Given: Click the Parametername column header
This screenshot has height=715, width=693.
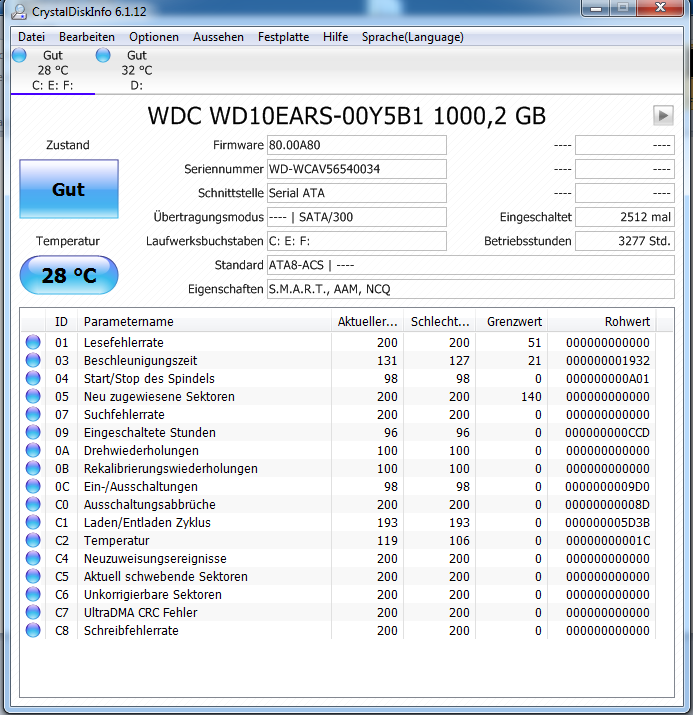Looking at the screenshot, I should pyautogui.click(x=204, y=321).
